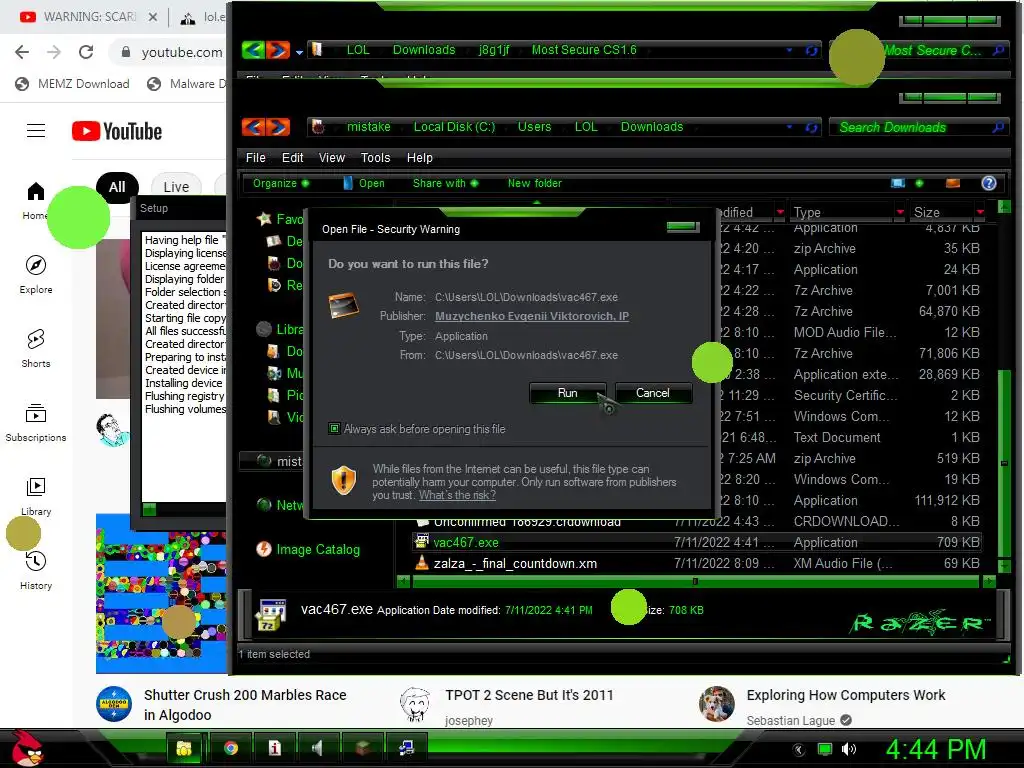The height and width of the screenshot is (768, 1024).
Task: Open the Tools menu in Downloads window
Action: pyautogui.click(x=375, y=157)
